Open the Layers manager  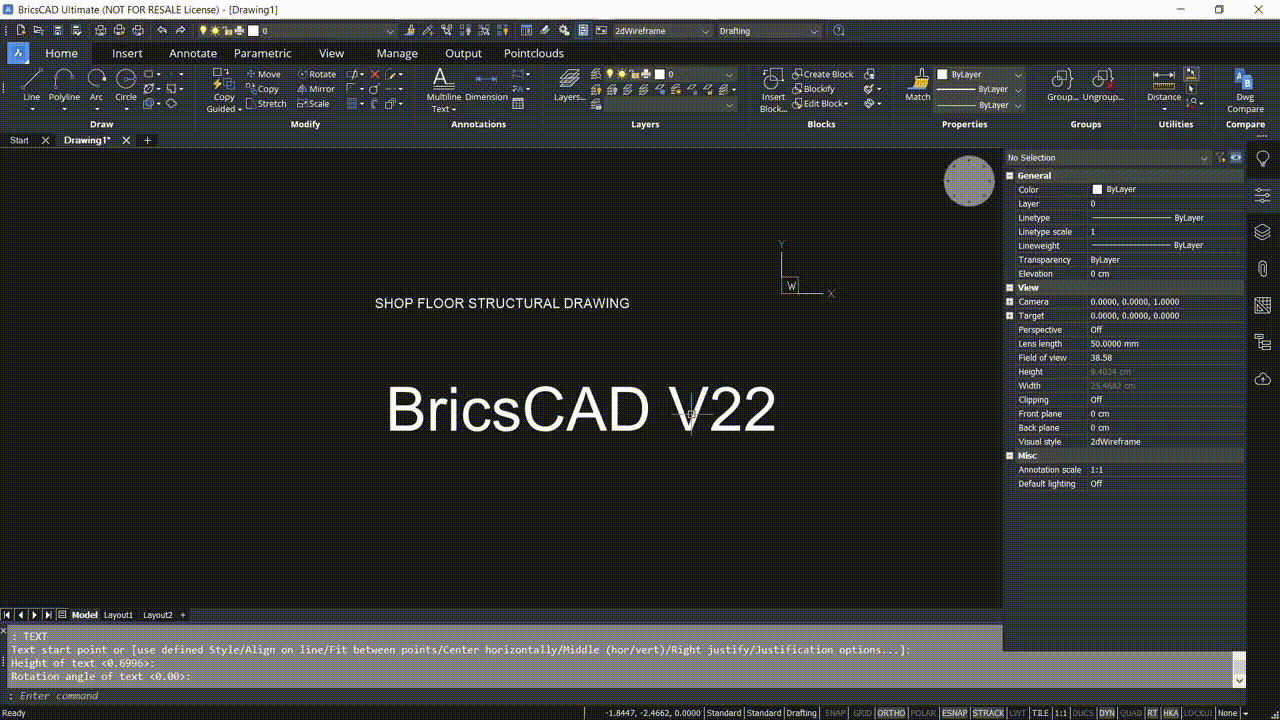point(569,86)
